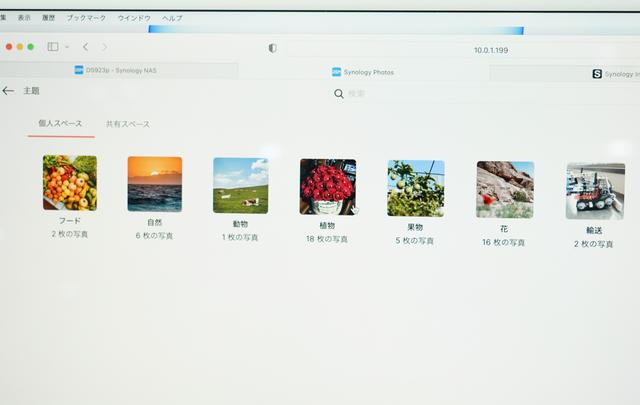The width and height of the screenshot is (640, 405).
Task: Click the フード category label
Action: [70, 221]
